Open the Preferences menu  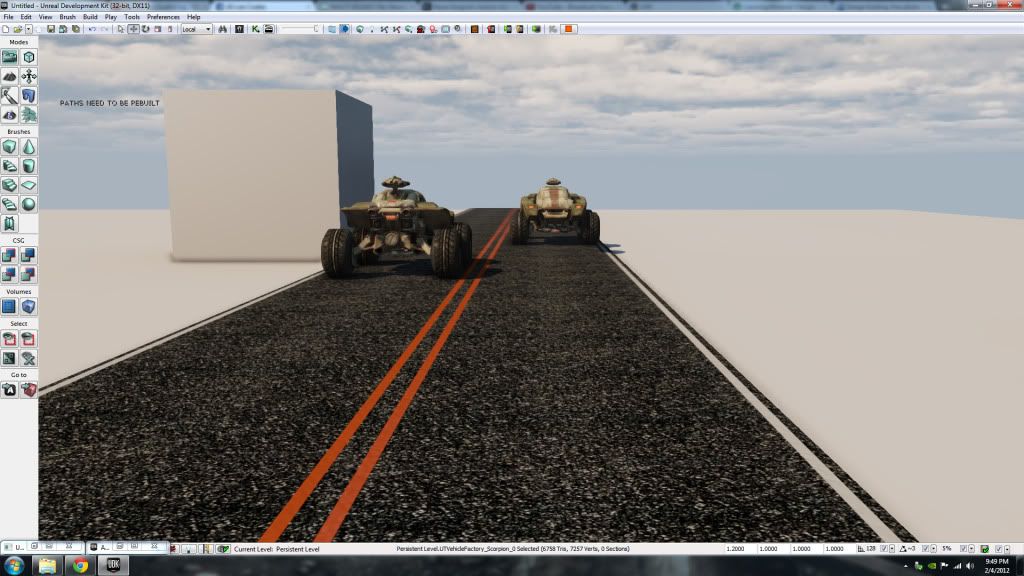(163, 17)
